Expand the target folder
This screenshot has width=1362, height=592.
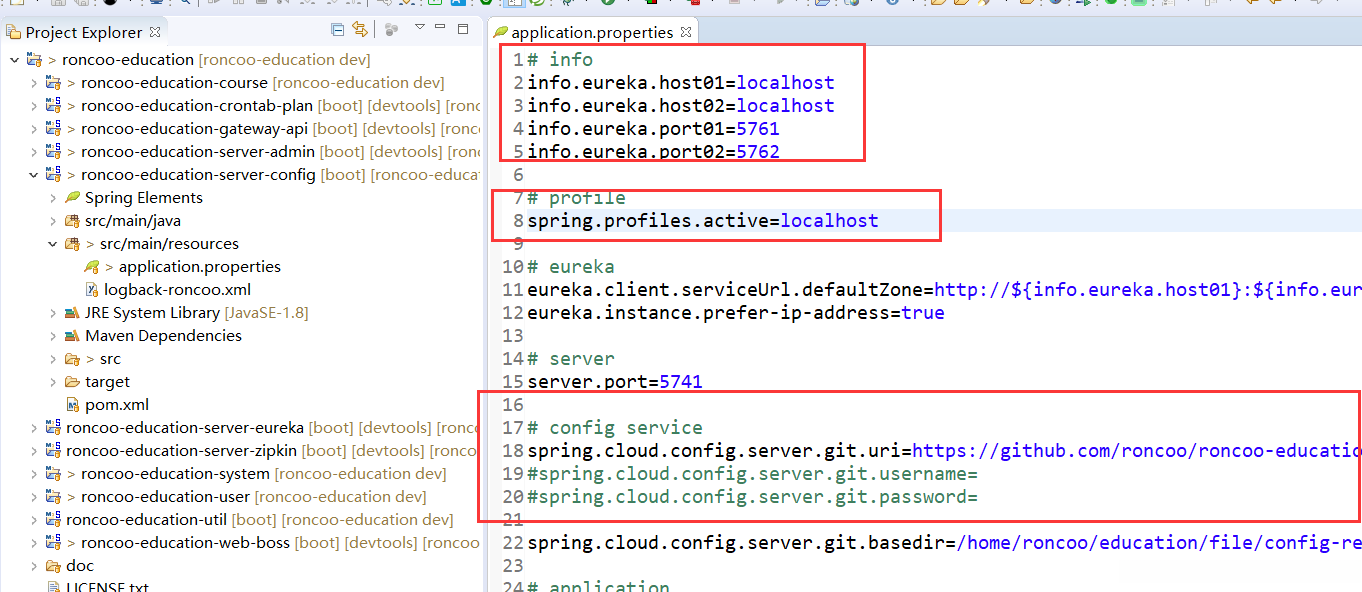click(x=52, y=382)
